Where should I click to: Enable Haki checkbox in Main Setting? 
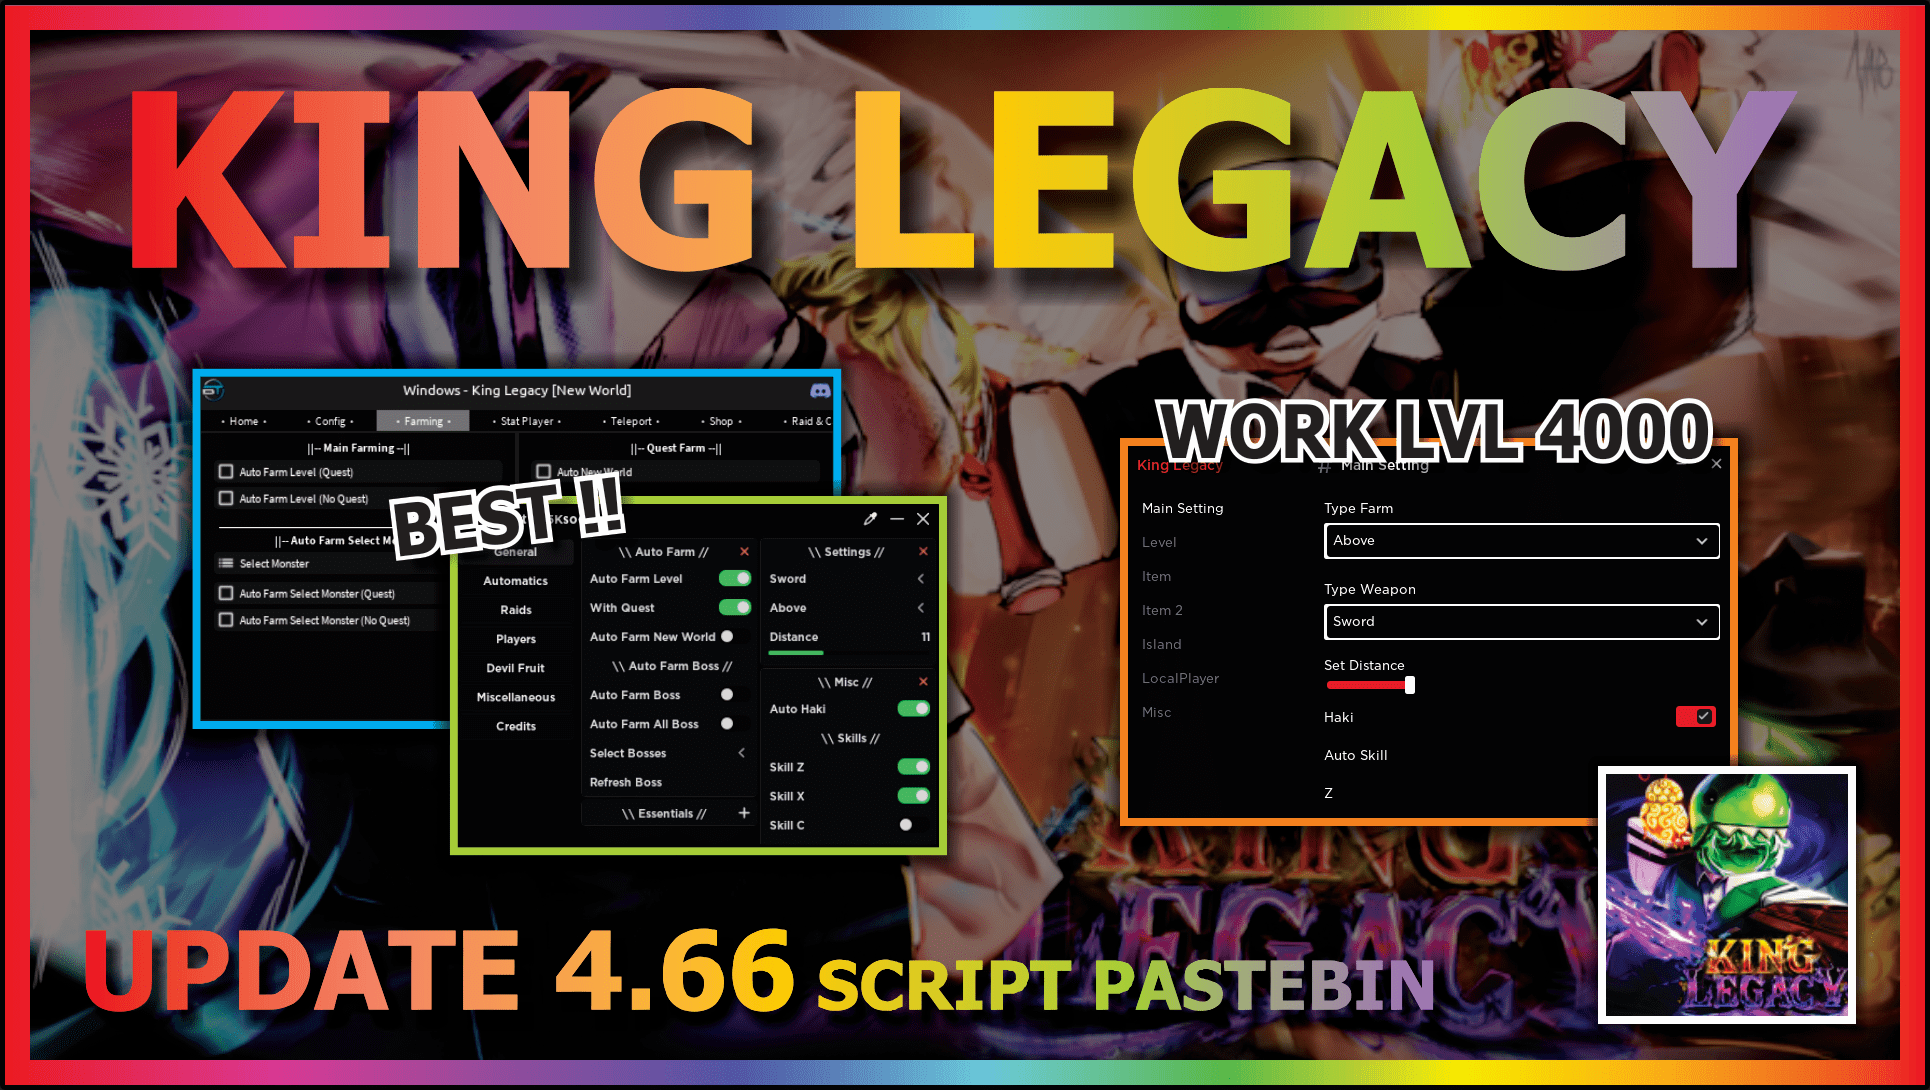click(x=1701, y=716)
